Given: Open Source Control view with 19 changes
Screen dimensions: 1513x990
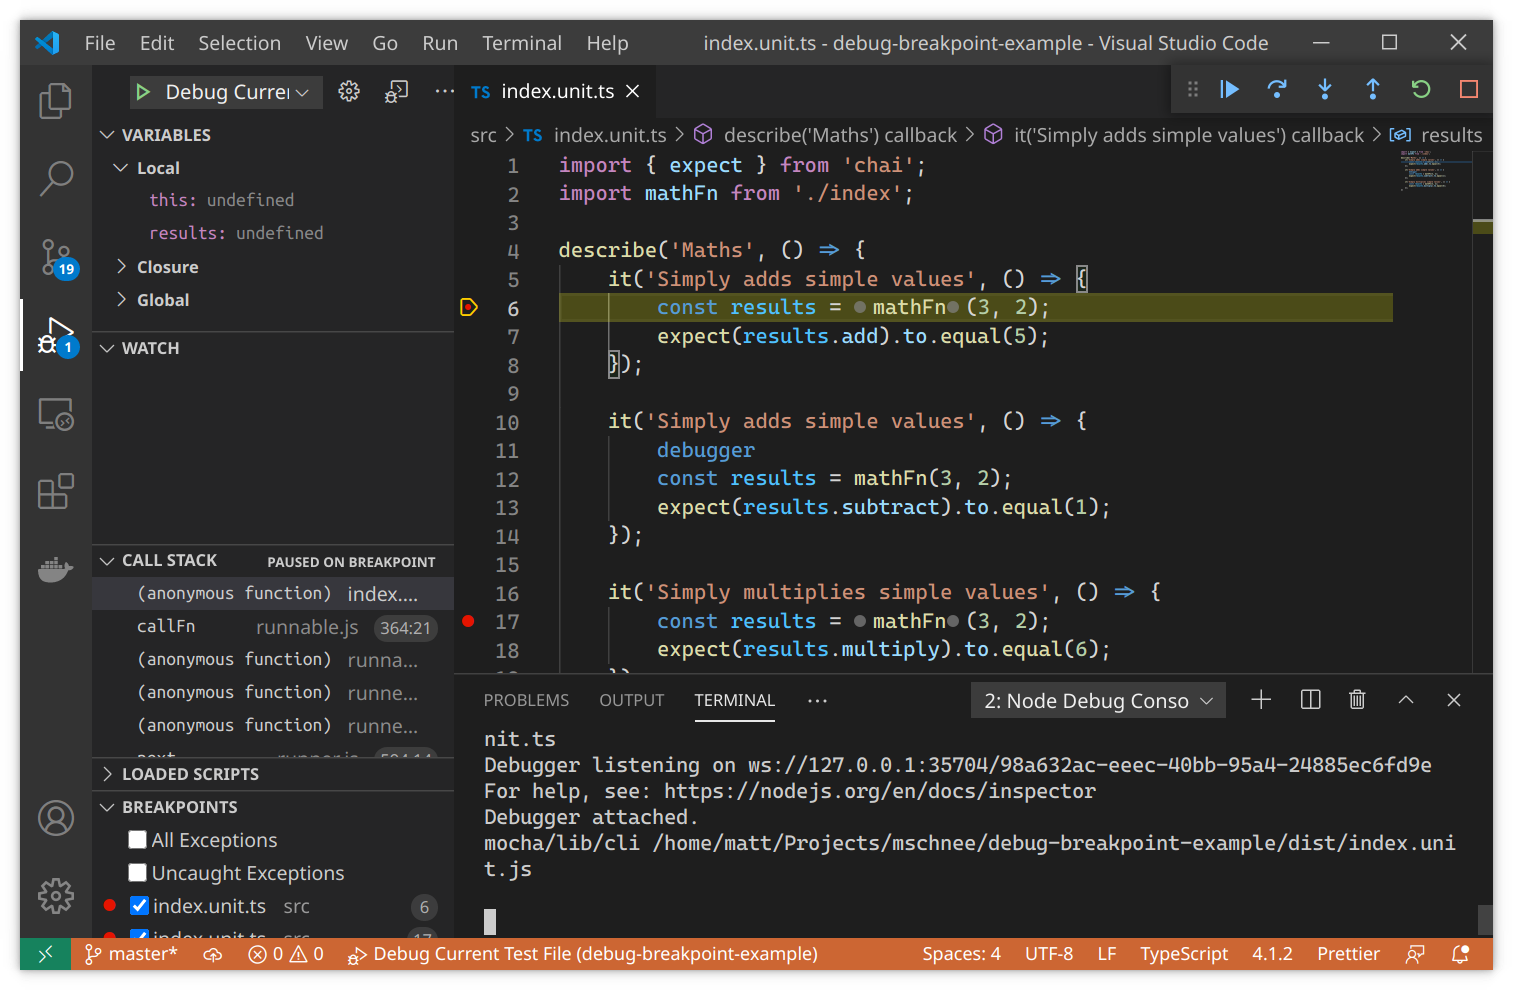Looking at the screenshot, I should pyautogui.click(x=56, y=257).
